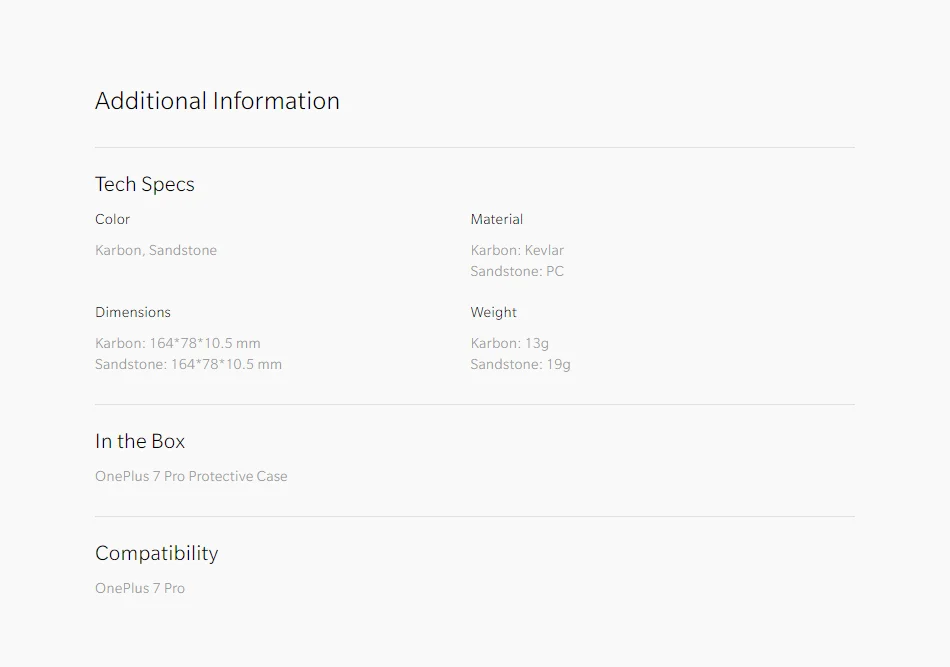Click the Sandstone: 19g weight text
Screen dimensions: 950x667
pos(520,365)
